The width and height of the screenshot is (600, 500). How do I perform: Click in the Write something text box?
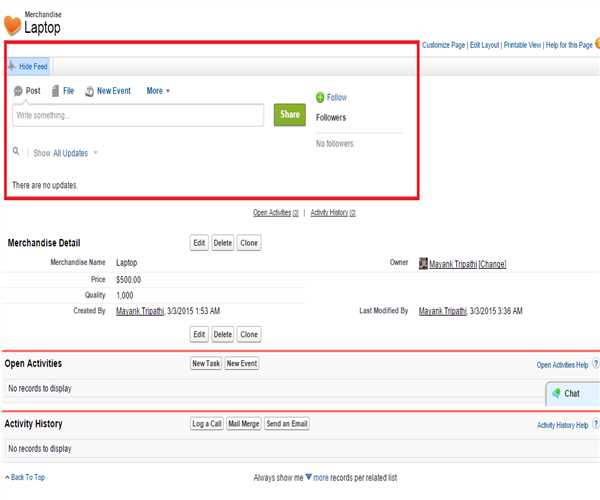pos(137,115)
